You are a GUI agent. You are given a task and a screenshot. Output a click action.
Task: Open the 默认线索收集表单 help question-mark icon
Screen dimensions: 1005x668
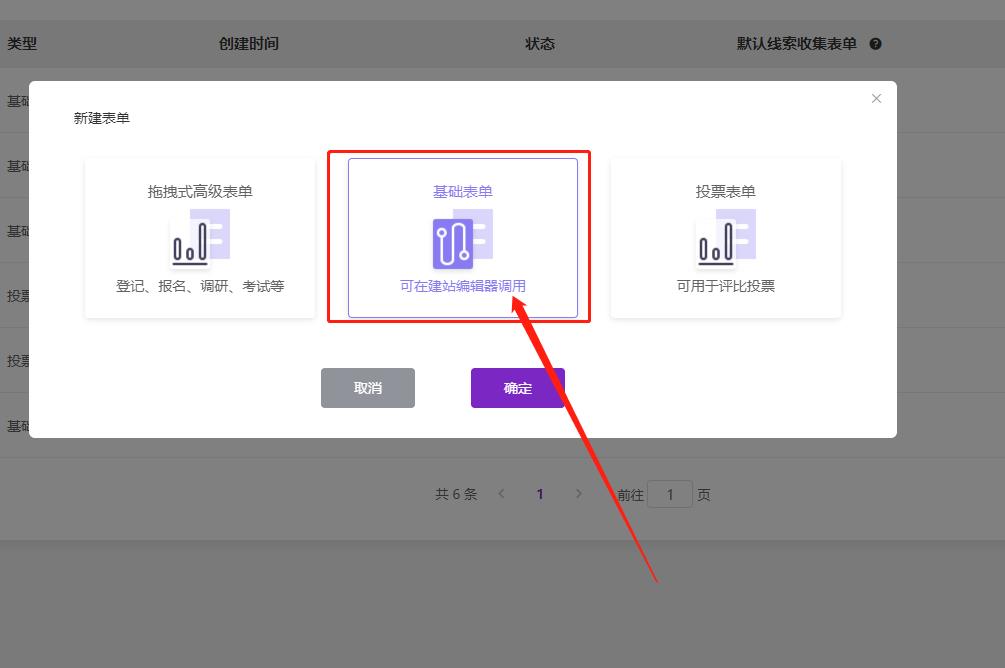point(877,43)
